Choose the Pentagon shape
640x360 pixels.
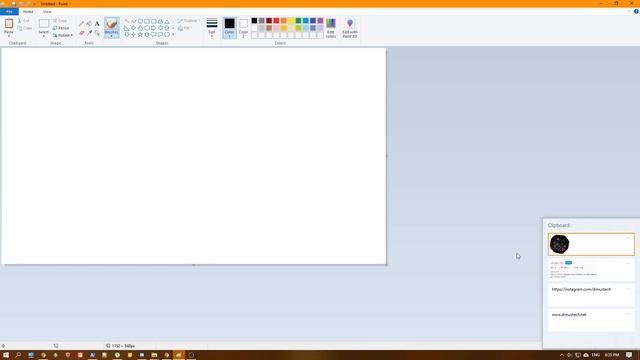point(140,28)
